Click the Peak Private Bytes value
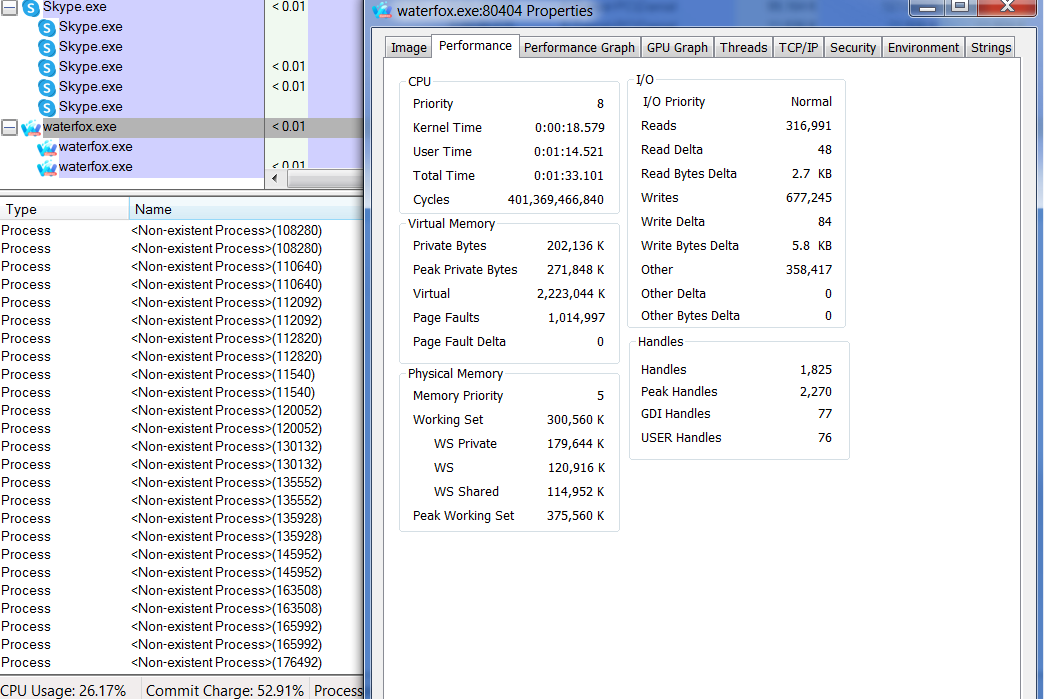 (x=575, y=270)
